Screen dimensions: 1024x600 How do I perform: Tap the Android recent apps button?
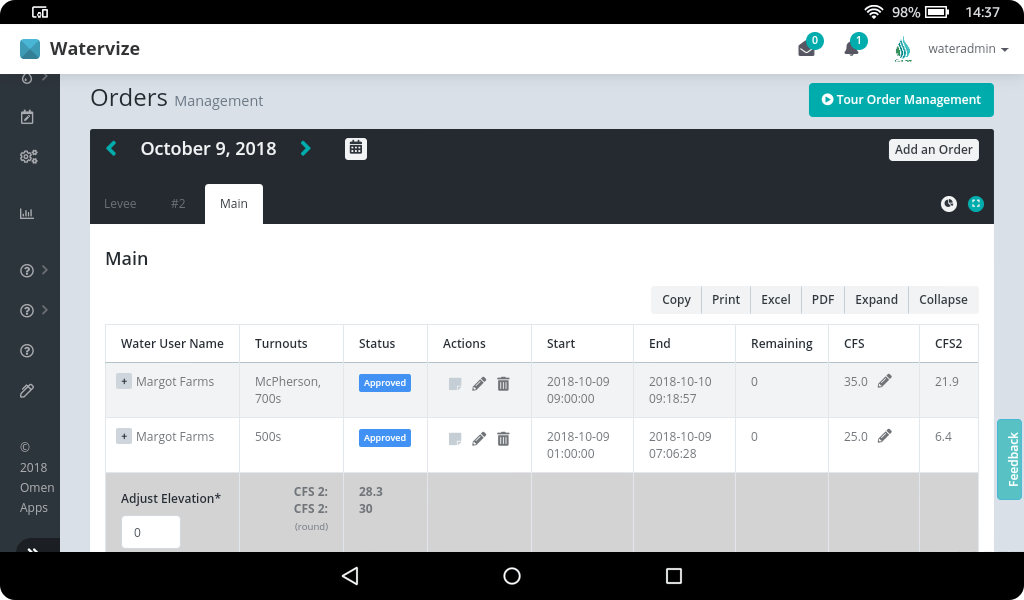tap(673, 575)
